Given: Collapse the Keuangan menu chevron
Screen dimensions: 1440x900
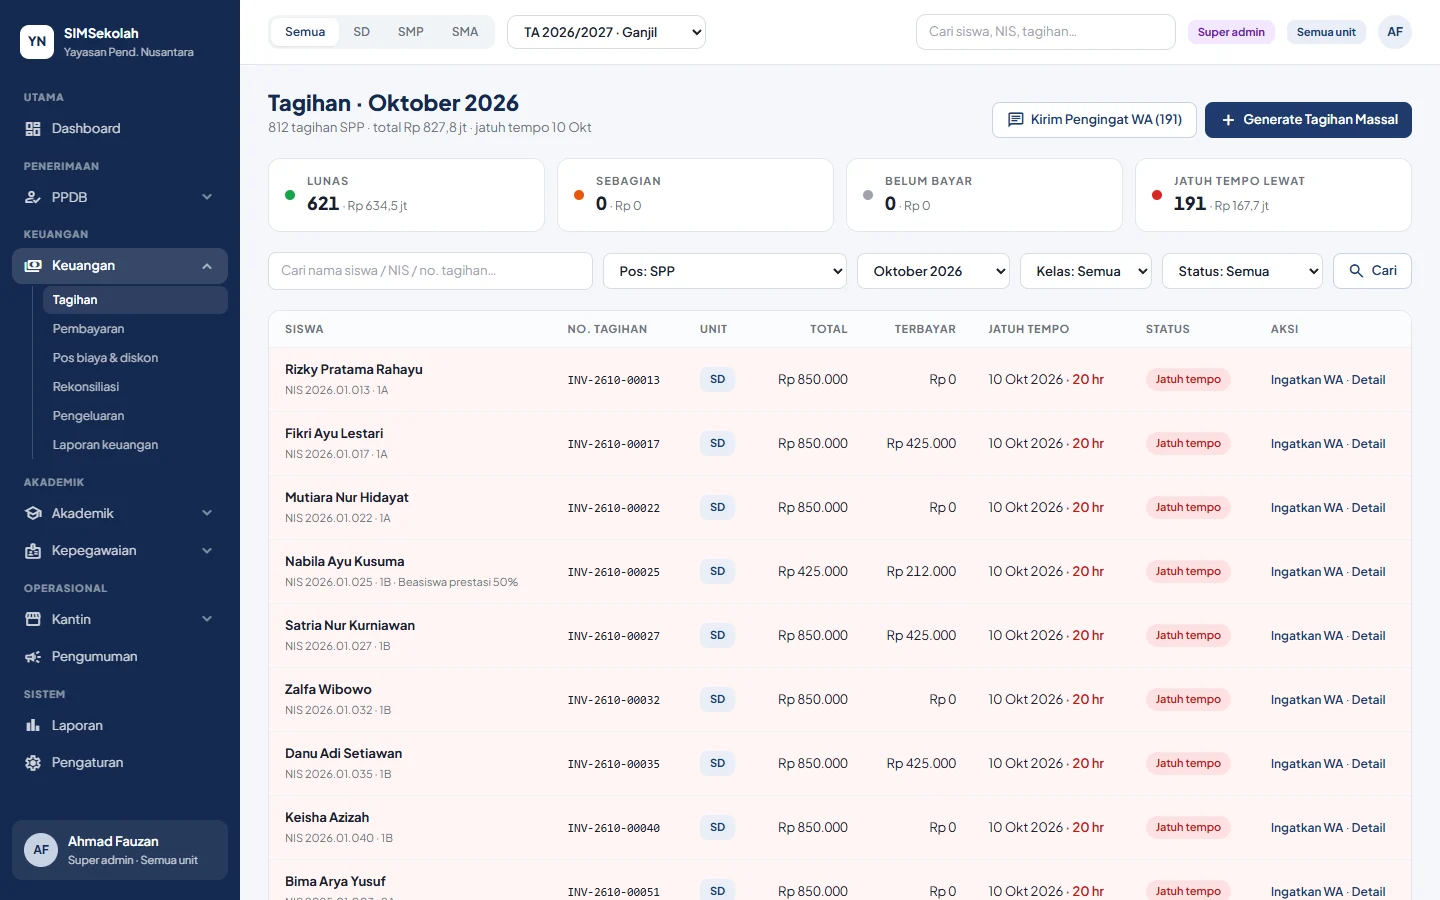Looking at the screenshot, I should click(x=207, y=266).
